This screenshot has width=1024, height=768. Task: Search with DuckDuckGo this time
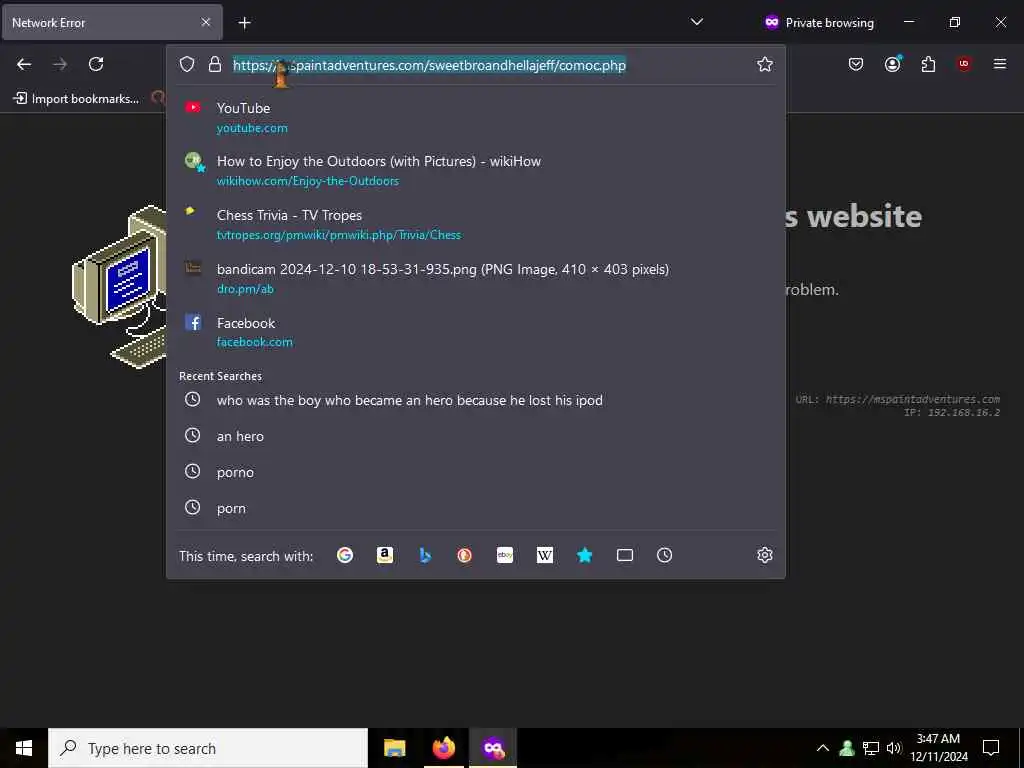point(464,555)
